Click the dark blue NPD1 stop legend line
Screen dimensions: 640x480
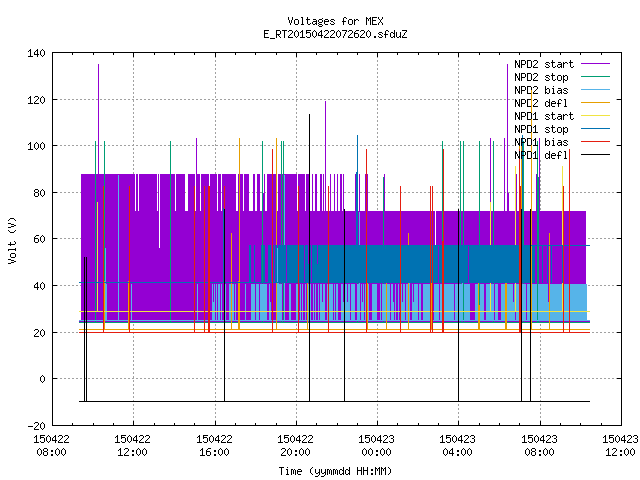coord(595,129)
